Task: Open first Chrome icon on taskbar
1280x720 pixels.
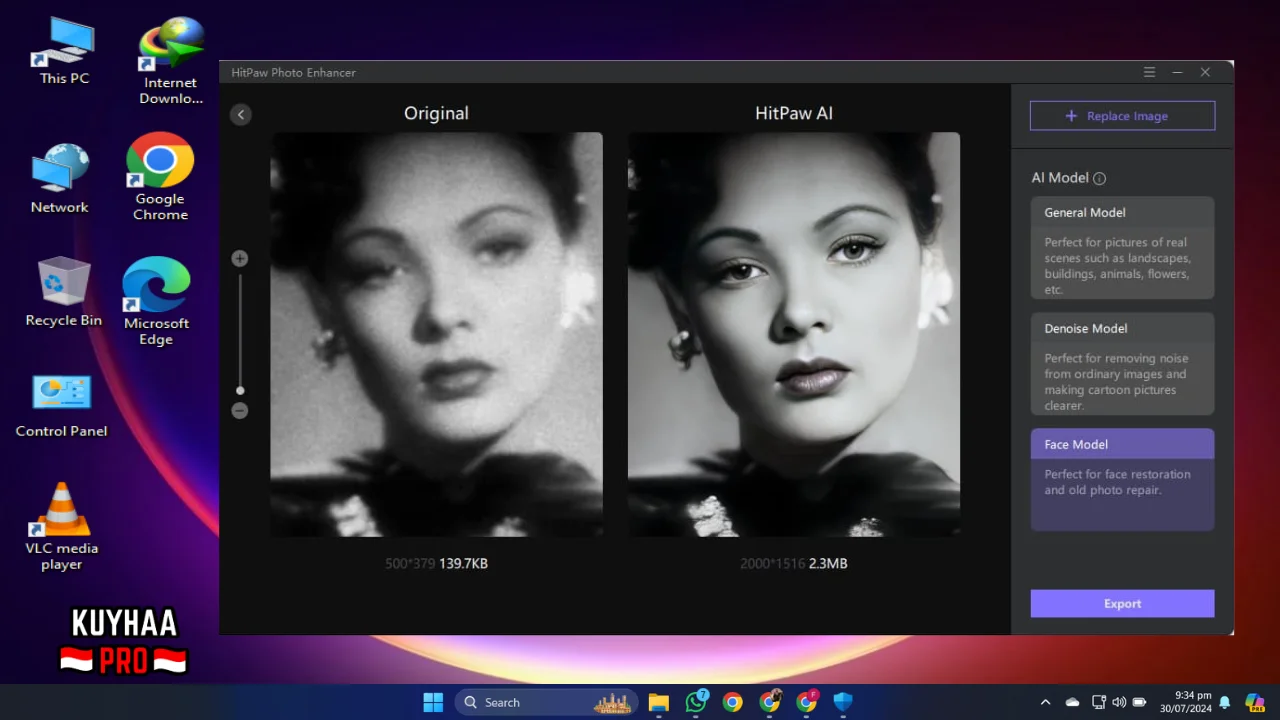Action: pyautogui.click(x=733, y=702)
